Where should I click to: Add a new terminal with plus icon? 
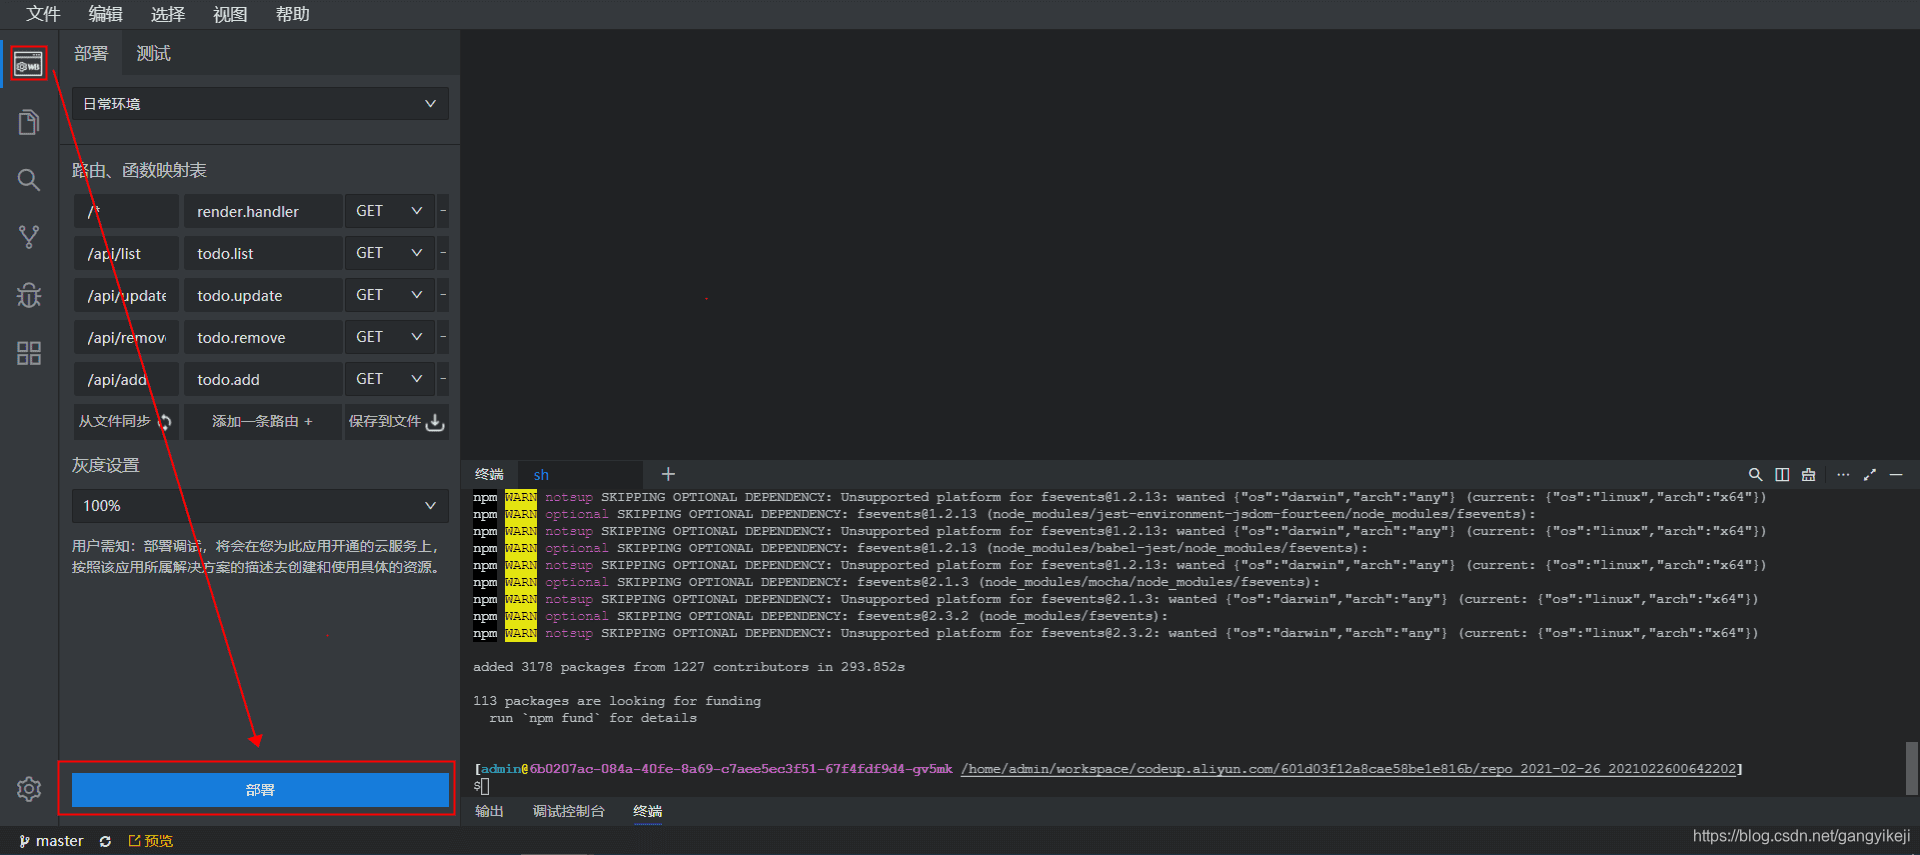[668, 474]
